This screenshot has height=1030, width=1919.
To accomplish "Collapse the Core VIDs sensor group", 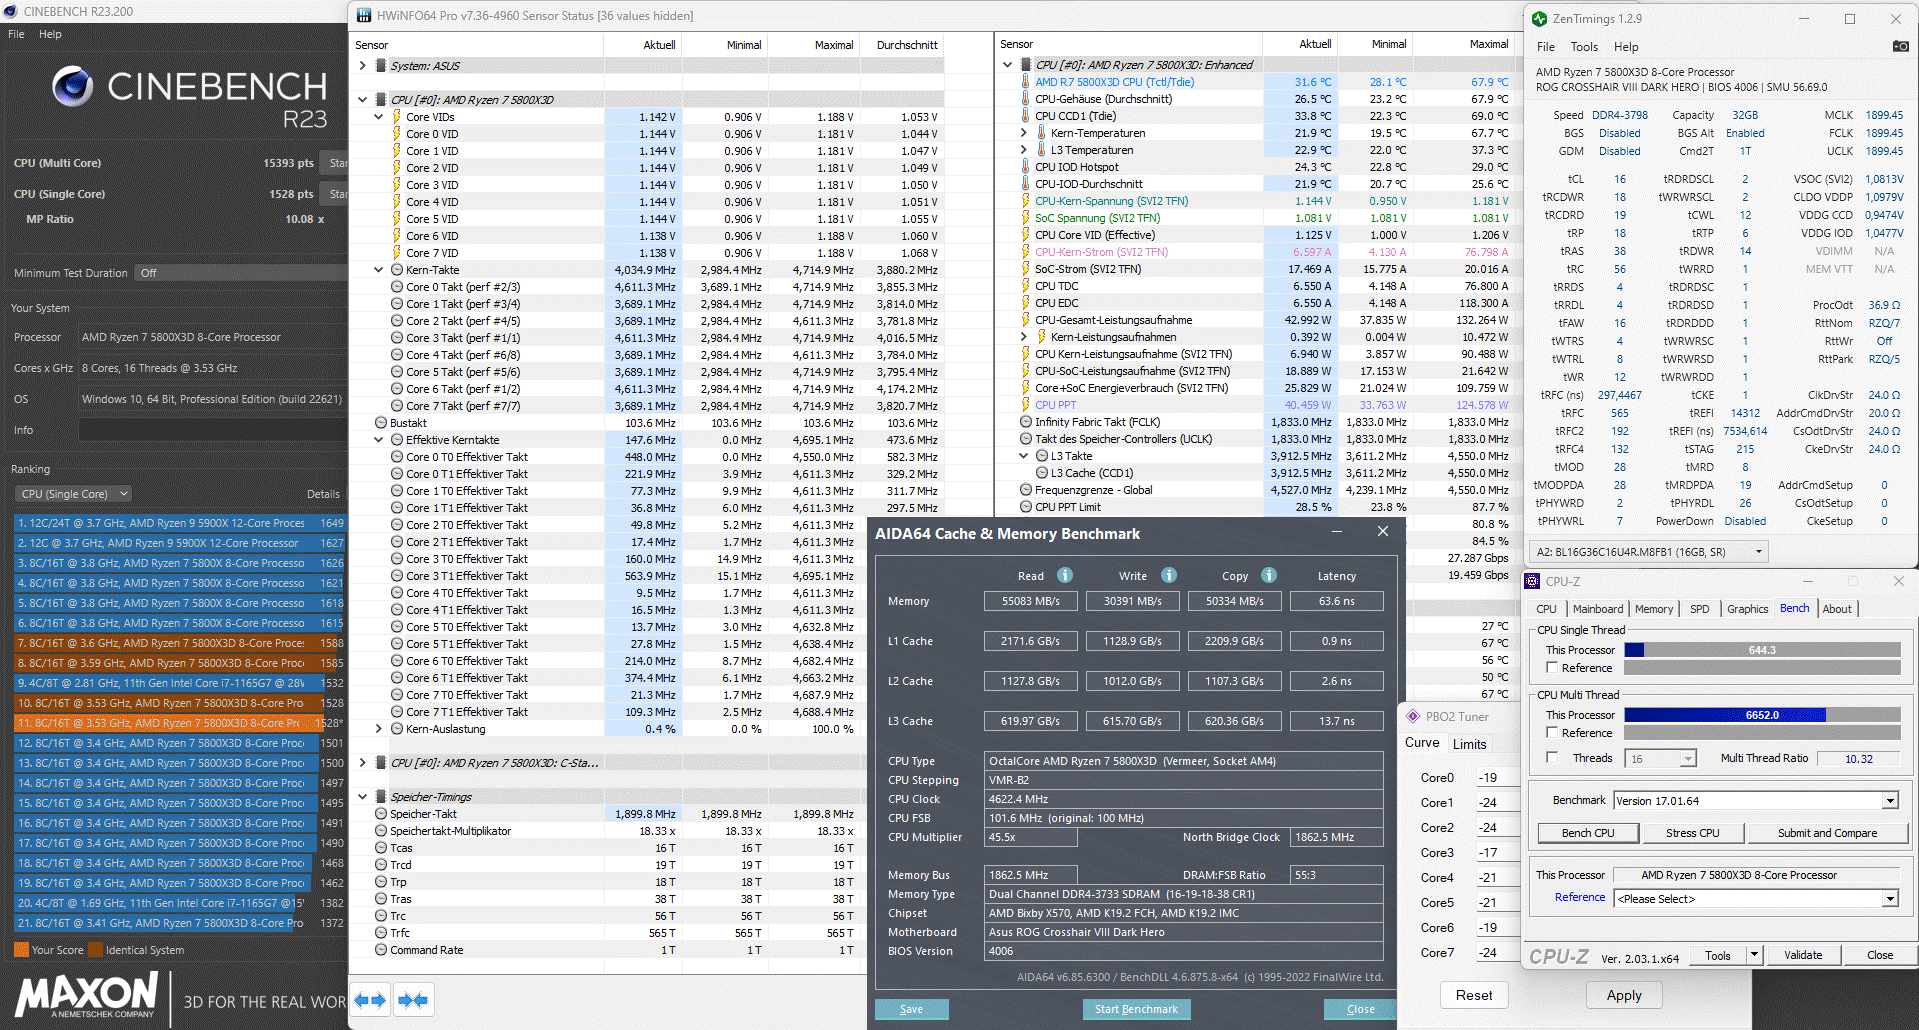I will coord(378,117).
